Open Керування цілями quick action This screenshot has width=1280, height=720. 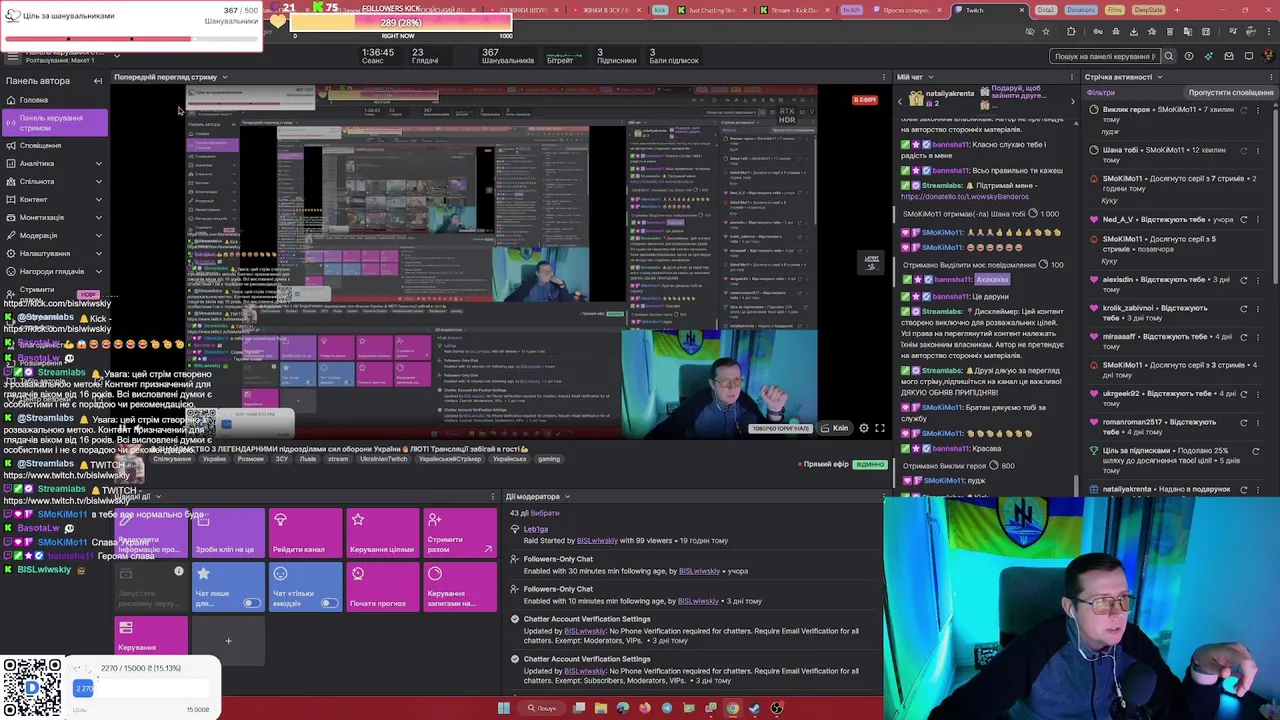[x=382, y=533]
